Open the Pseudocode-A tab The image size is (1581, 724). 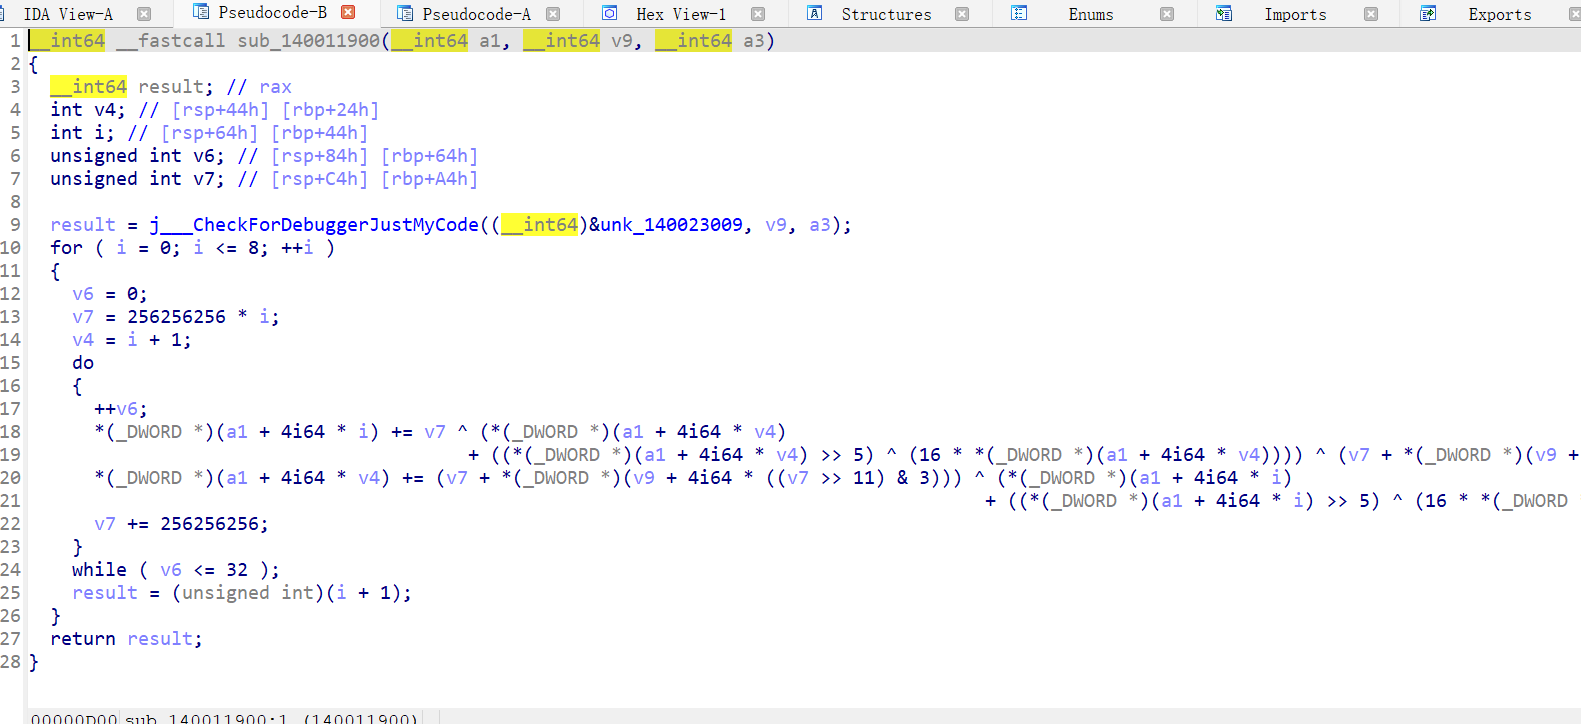(476, 14)
